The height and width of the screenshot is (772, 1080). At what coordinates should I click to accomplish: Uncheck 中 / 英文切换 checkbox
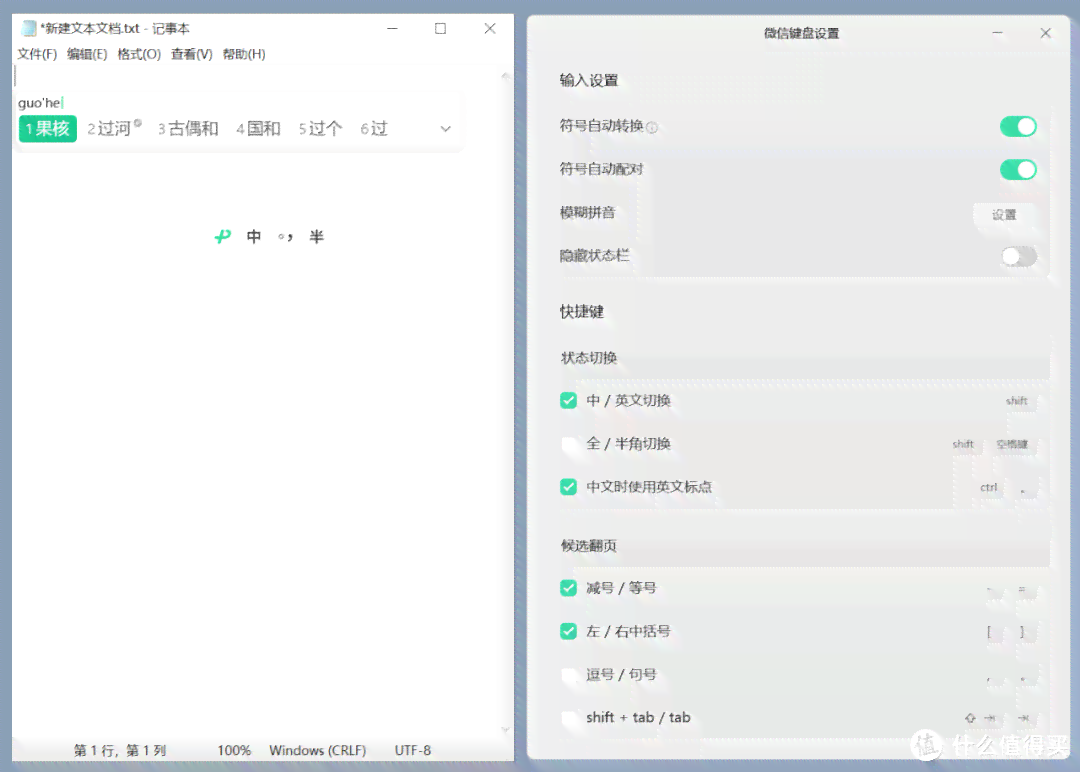[x=568, y=400]
